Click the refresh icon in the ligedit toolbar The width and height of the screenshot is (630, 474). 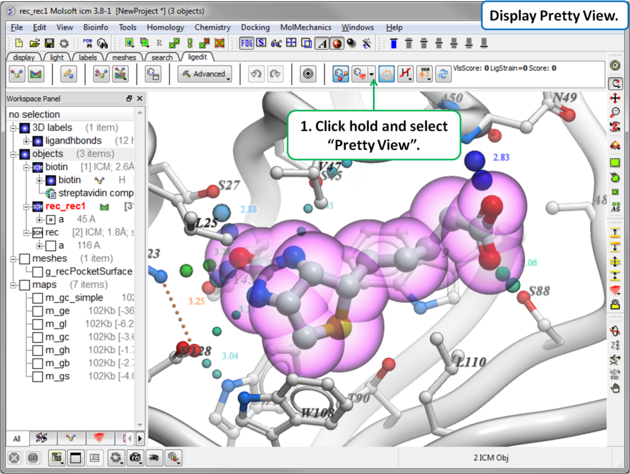click(x=442, y=74)
